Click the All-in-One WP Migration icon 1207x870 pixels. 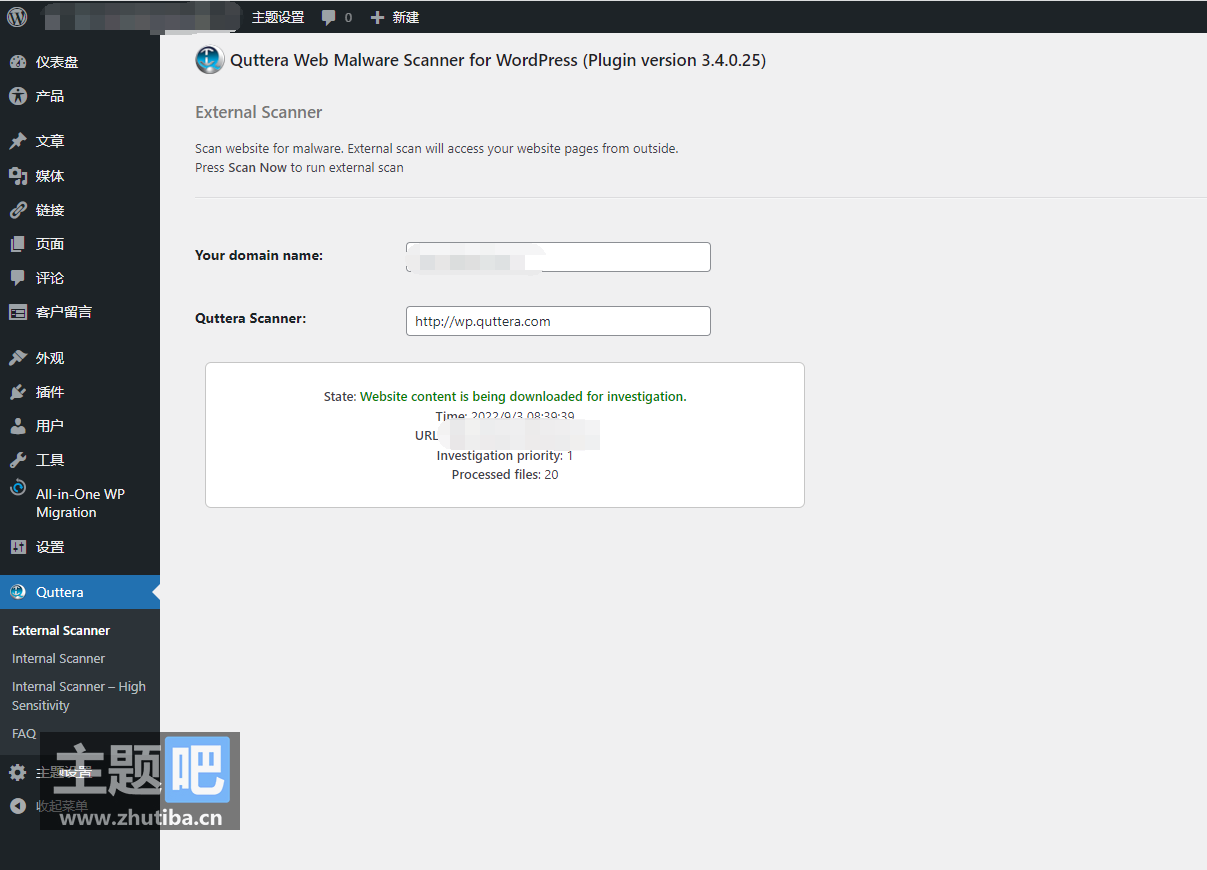click(18, 488)
